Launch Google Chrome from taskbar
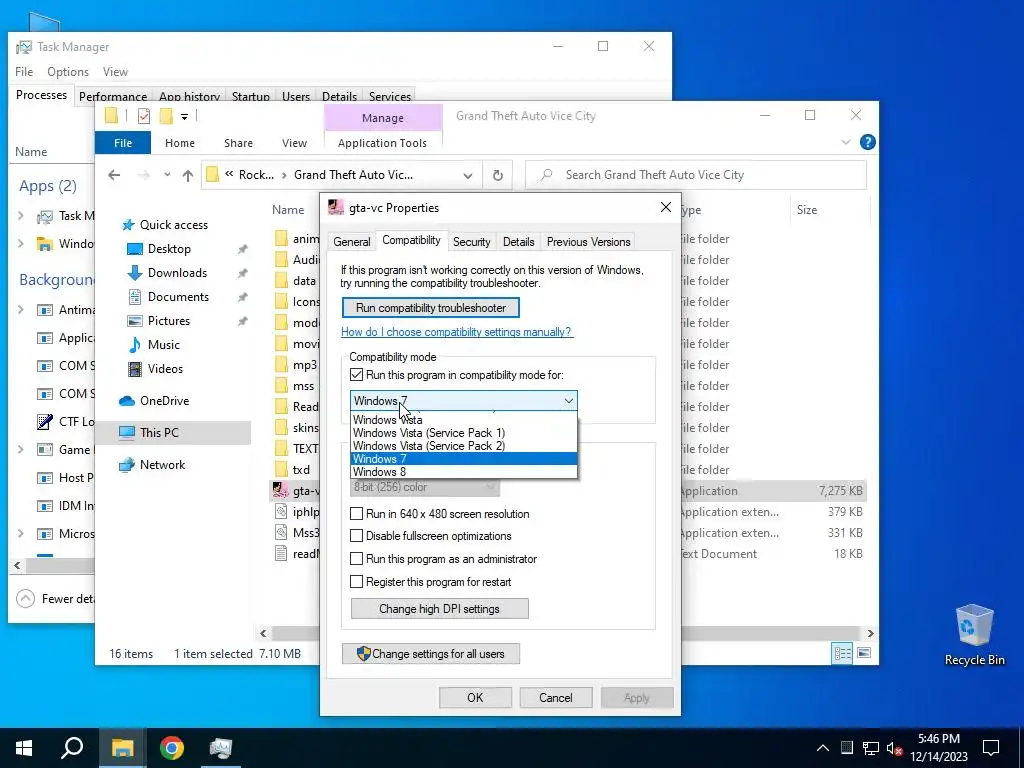This screenshot has width=1024, height=768. (172, 748)
